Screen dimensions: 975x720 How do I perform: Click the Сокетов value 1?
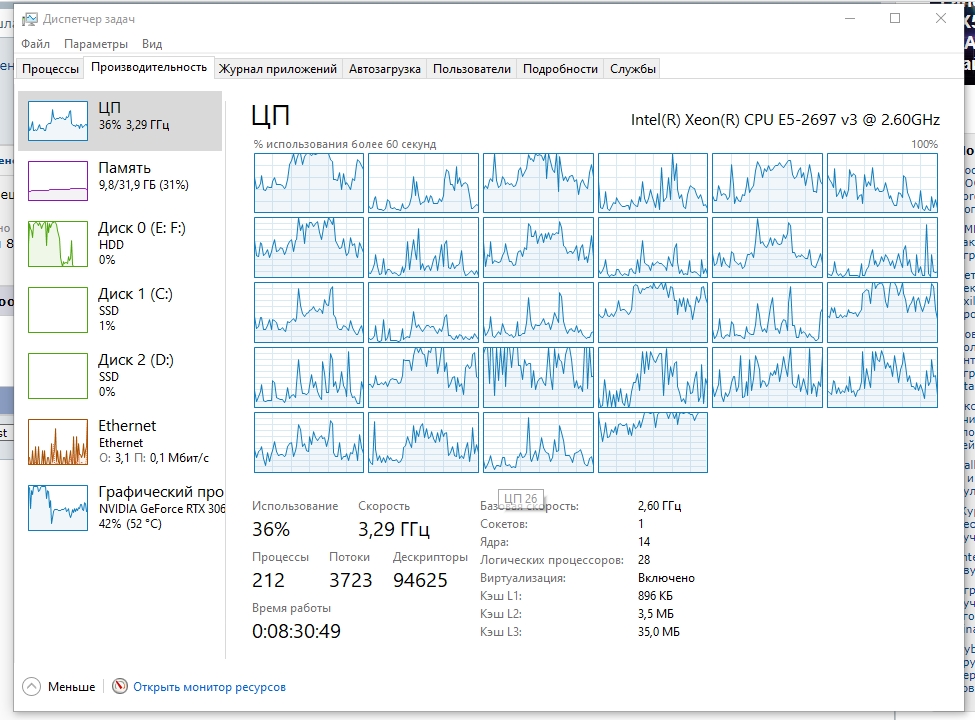click(640, 524)
